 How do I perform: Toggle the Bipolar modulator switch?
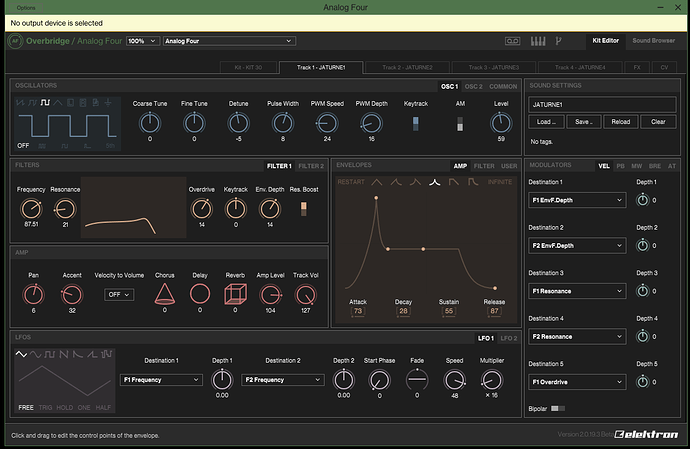pyautogui.click(x=558, y=409)
